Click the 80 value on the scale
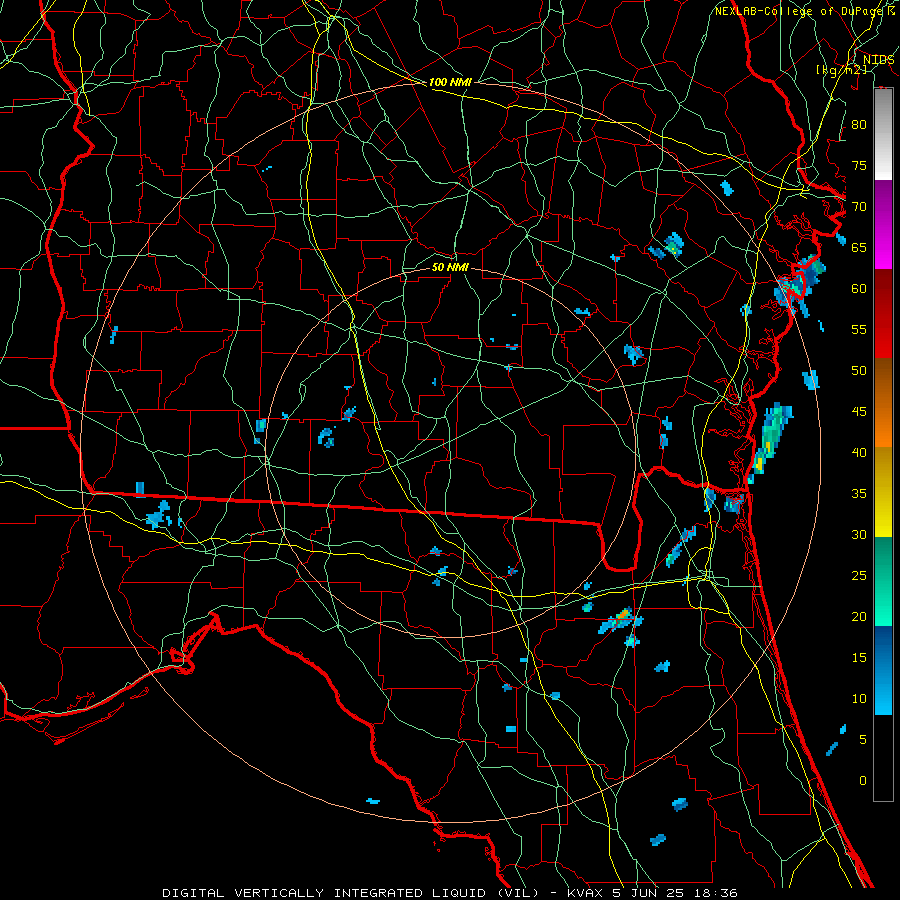900x900 pixels. [x=859, y=125]
